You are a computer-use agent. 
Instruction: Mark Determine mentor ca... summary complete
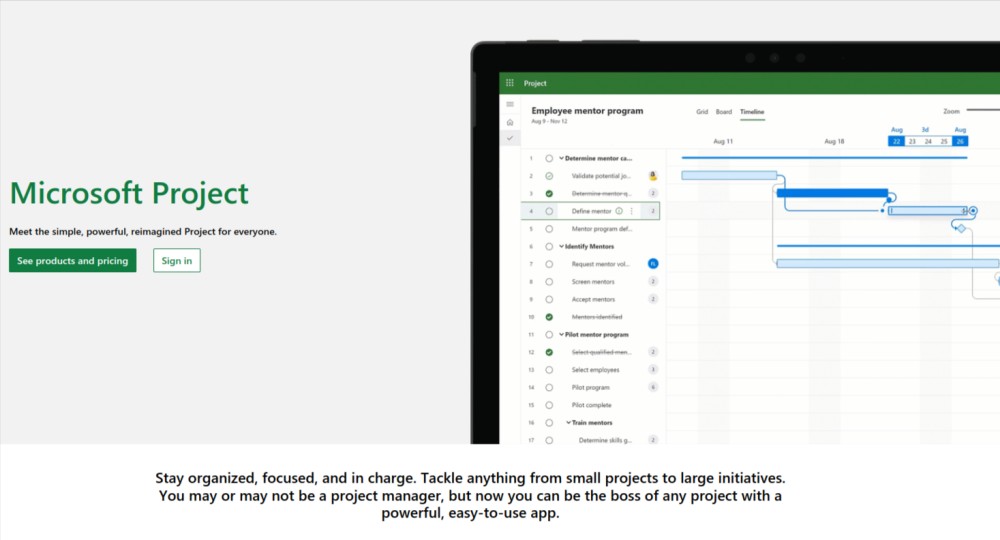tap(549, 158)
